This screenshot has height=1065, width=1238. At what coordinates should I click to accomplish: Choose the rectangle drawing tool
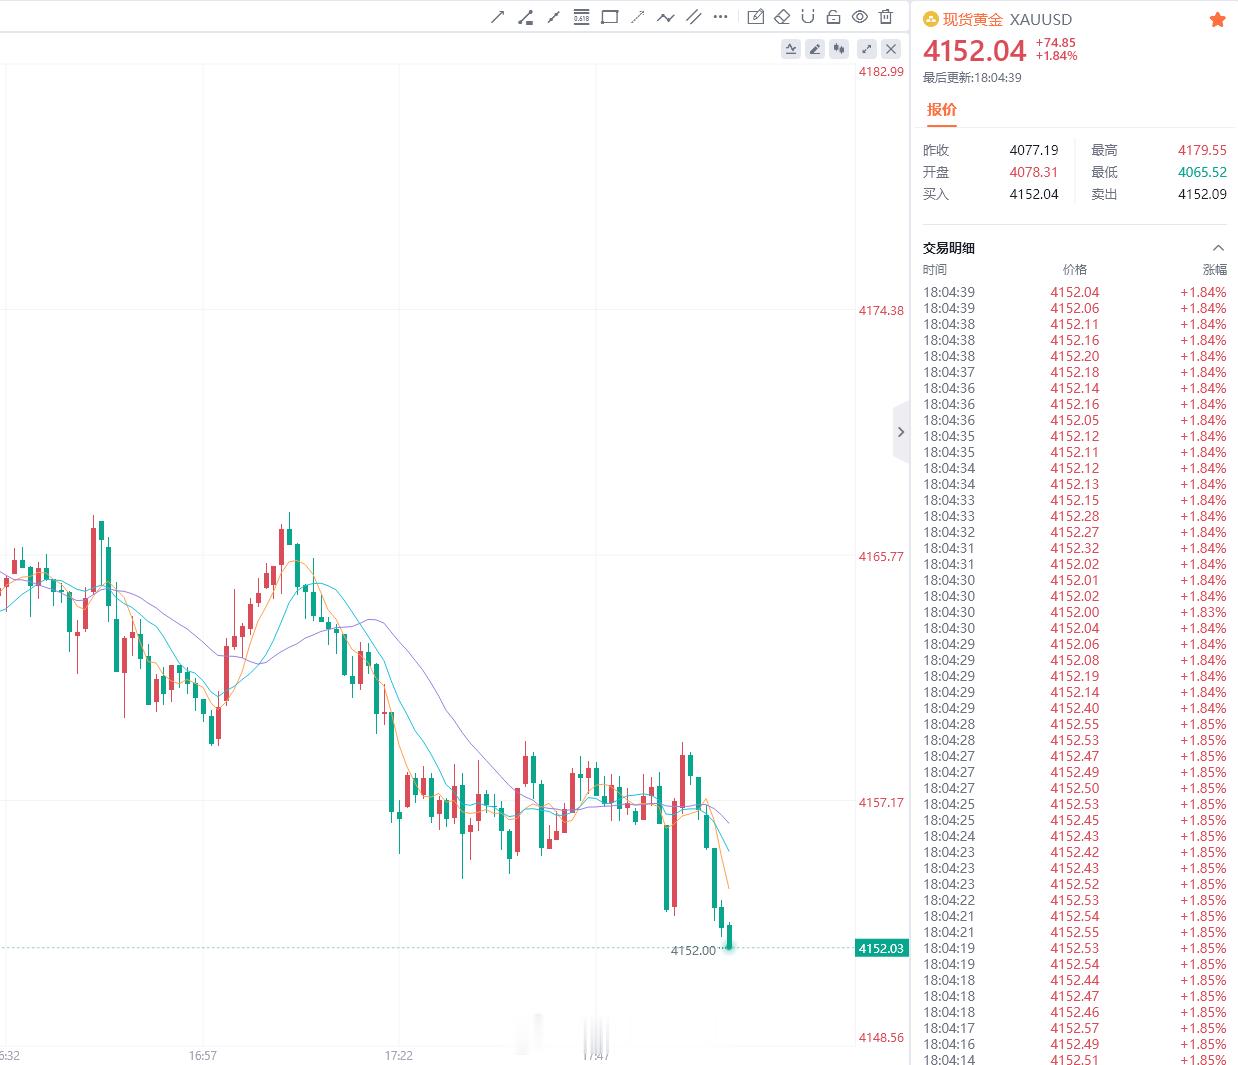coord(609,17)
